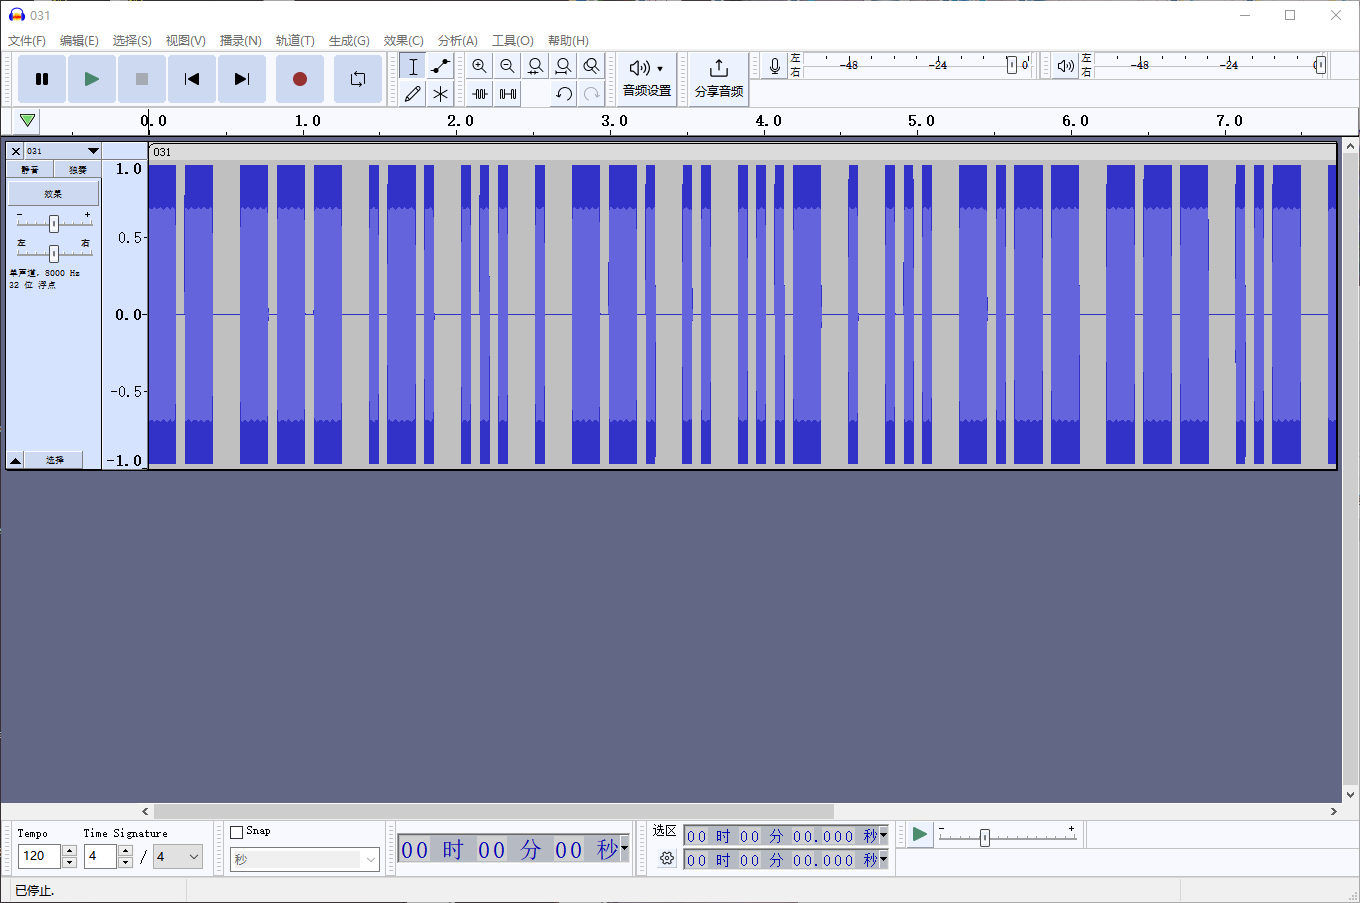The image size is (1360, 903).
Task: Skip to start of the track
Action: tap(192, 79)
